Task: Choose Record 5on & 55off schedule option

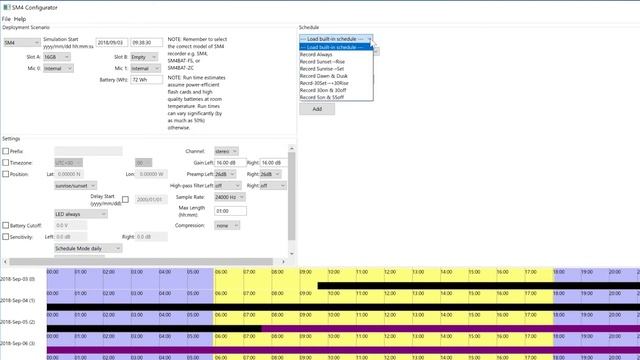Action: [336, 97]
